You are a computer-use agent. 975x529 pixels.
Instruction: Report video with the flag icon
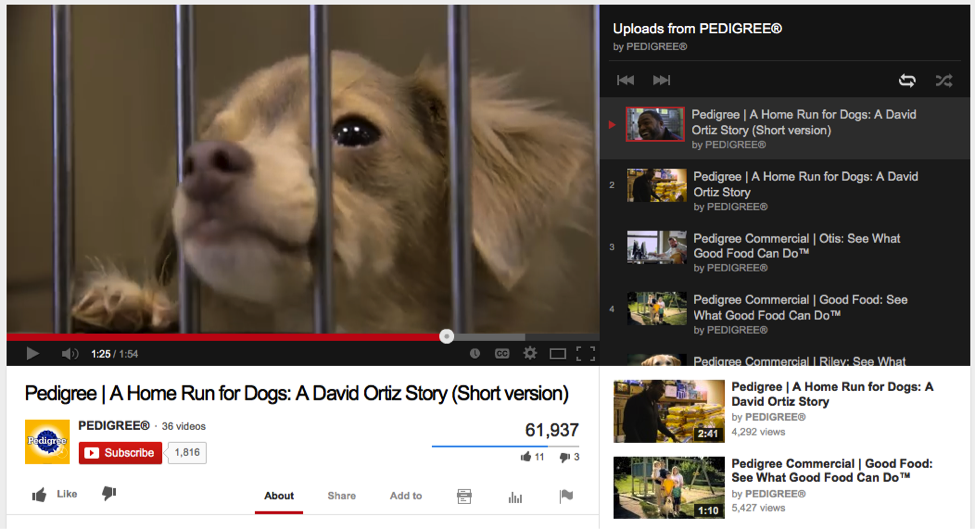pos(566,495)
